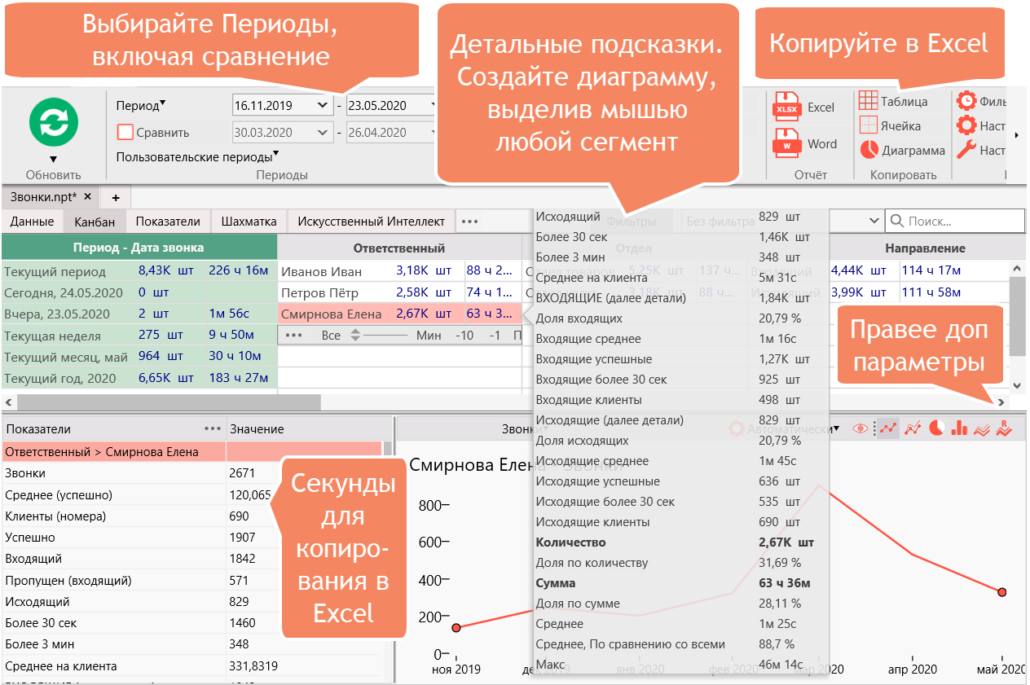The width and height of the screenshot is (1030, 685).
Task: Click the май 2020 chart data point
Action: [x=1002, y=592]
